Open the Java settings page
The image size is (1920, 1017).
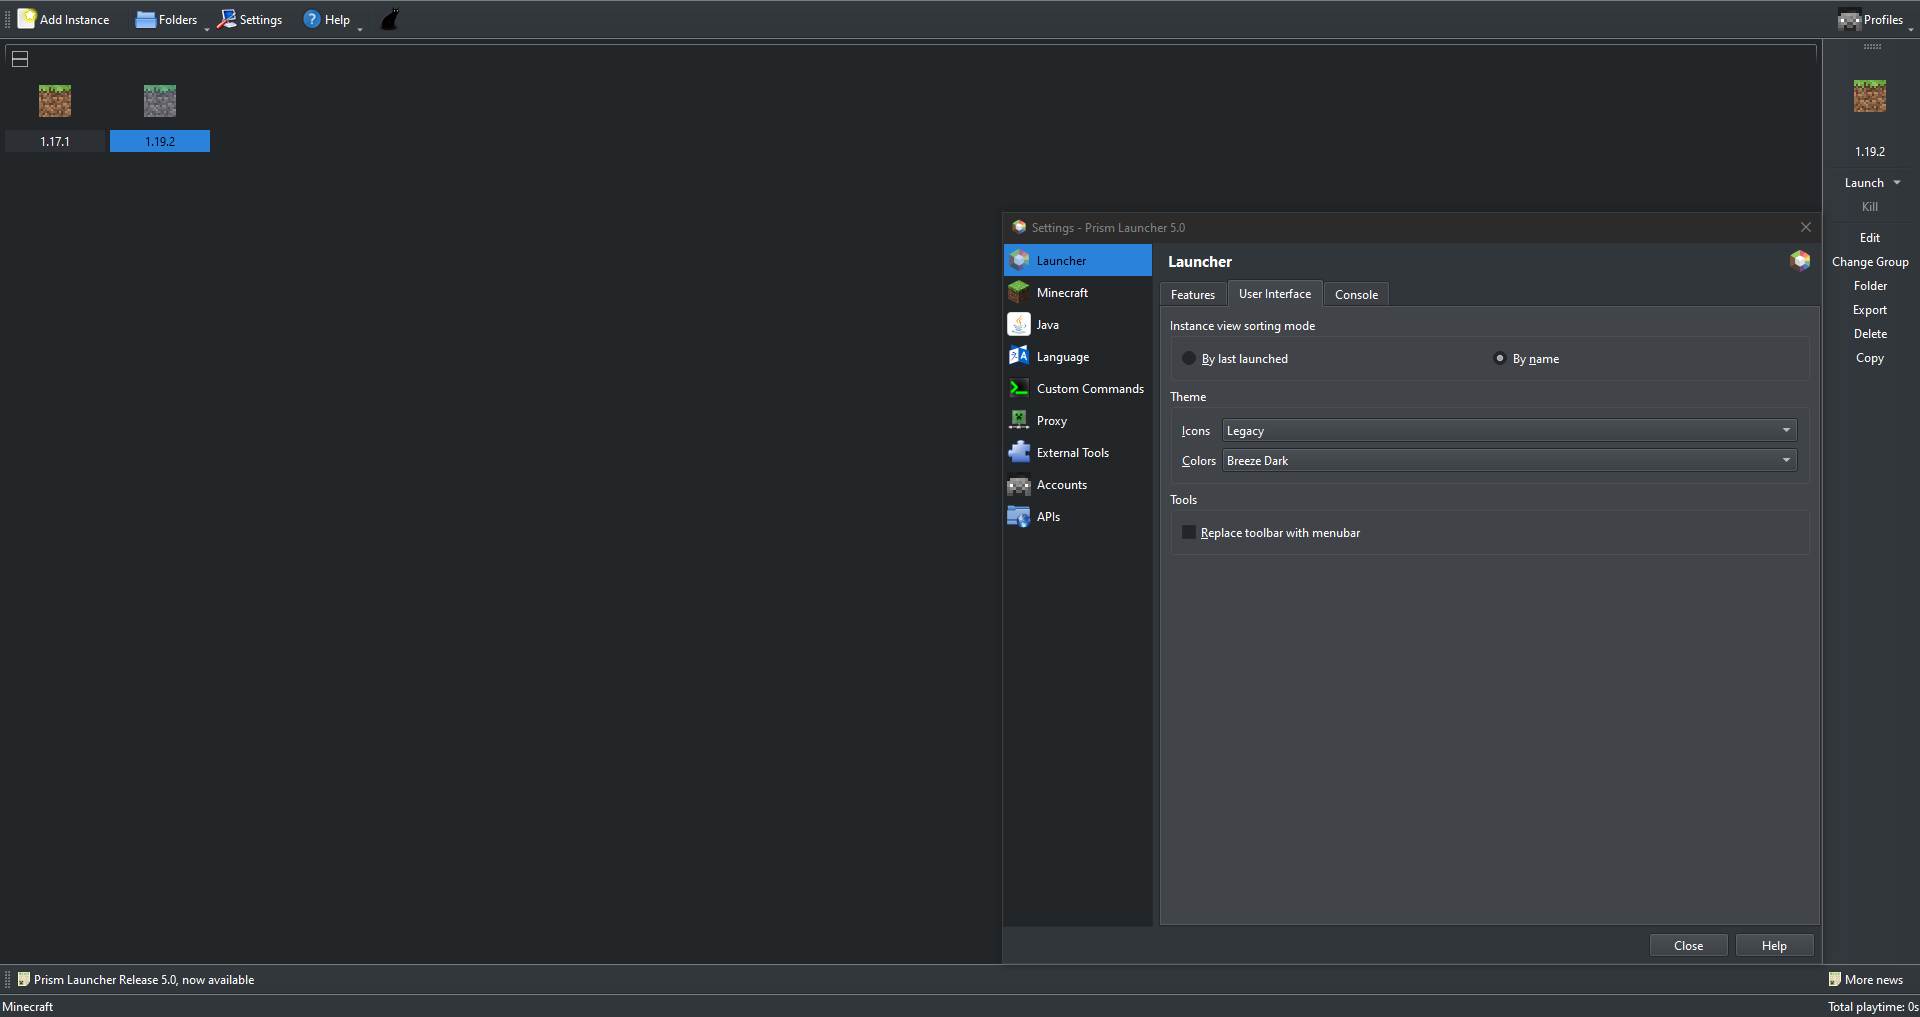coord(1078,325)
